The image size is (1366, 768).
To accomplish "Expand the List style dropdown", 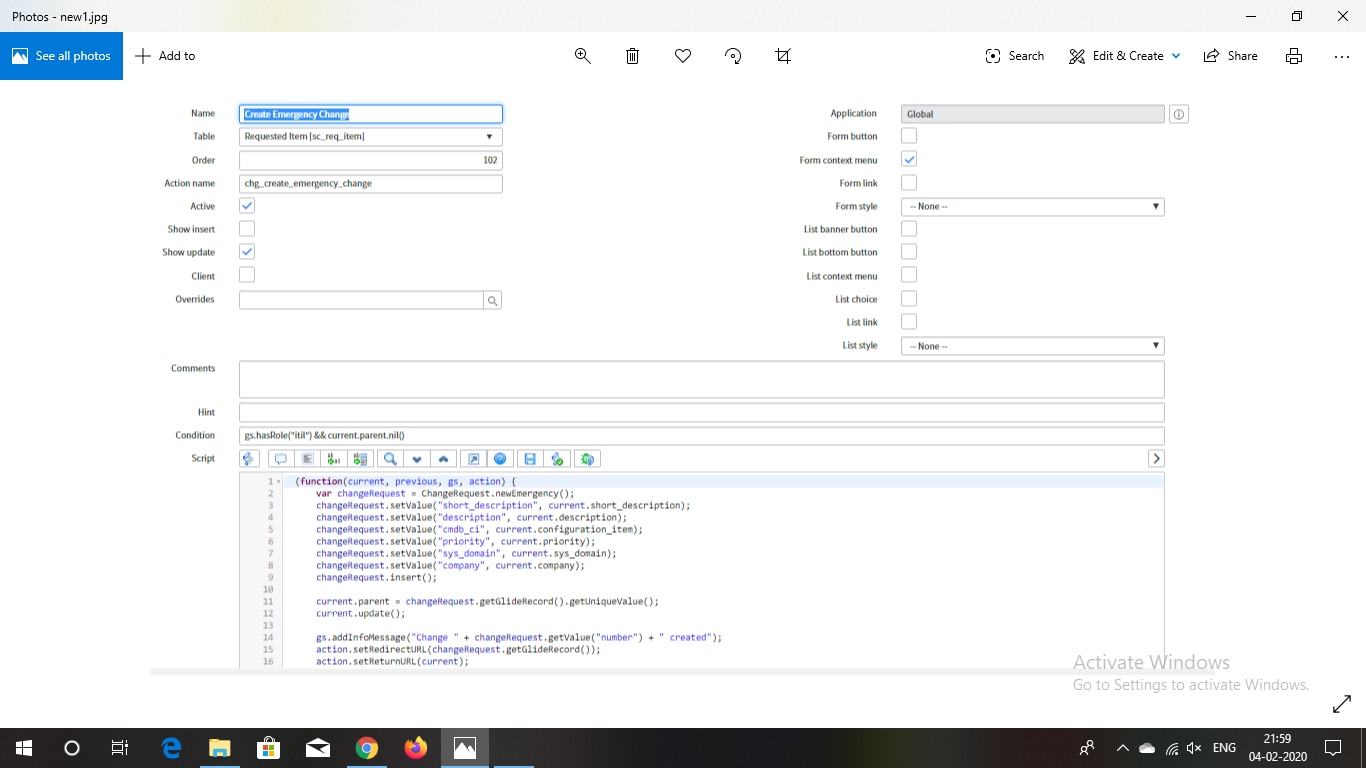I will pyautogui.click(x=1032, y=345).
